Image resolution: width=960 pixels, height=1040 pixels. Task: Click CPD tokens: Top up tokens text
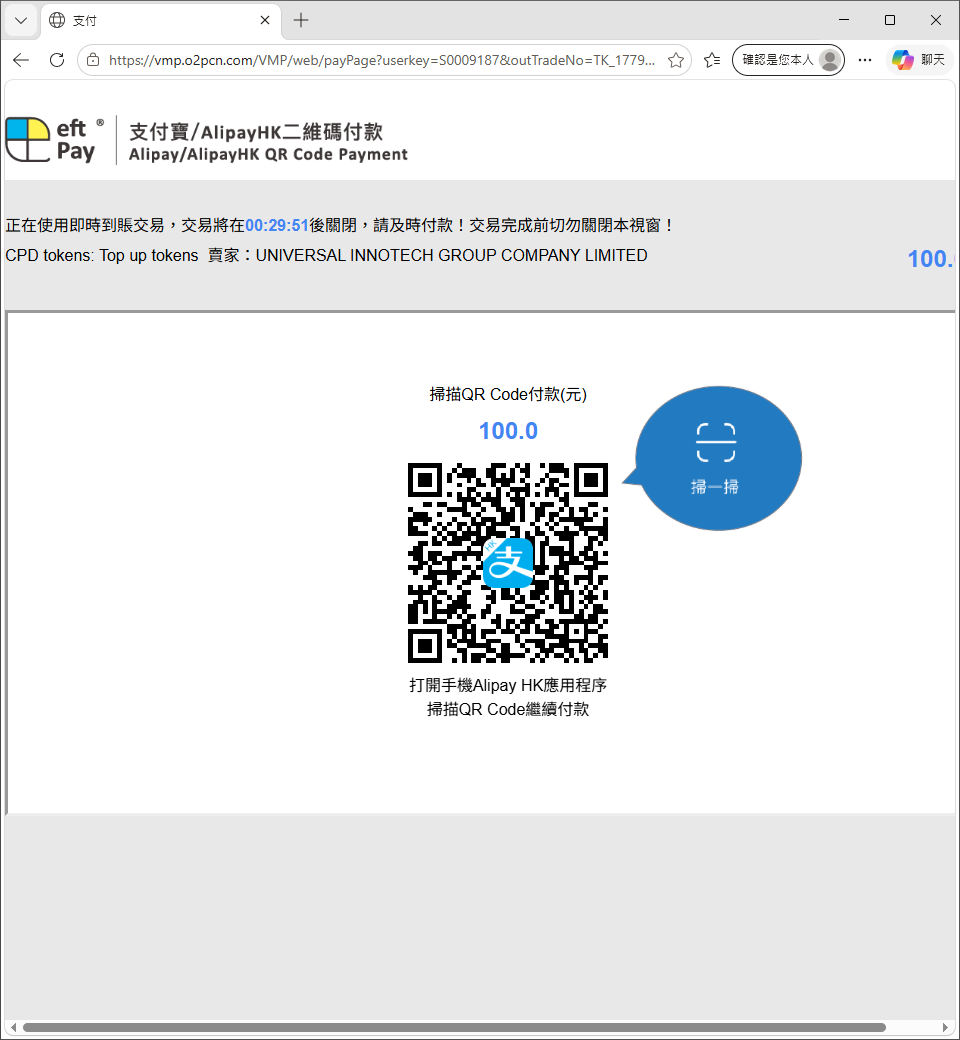pos(102,255)
